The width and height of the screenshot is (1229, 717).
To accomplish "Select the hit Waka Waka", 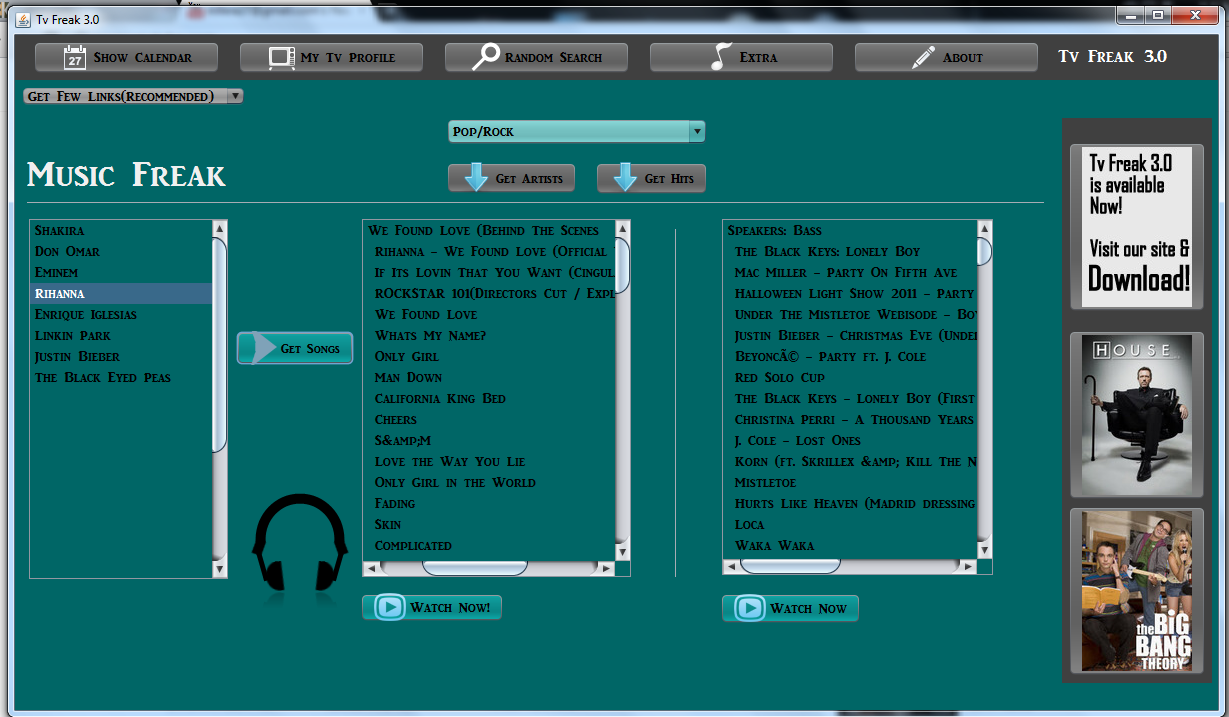I will 850,545.
